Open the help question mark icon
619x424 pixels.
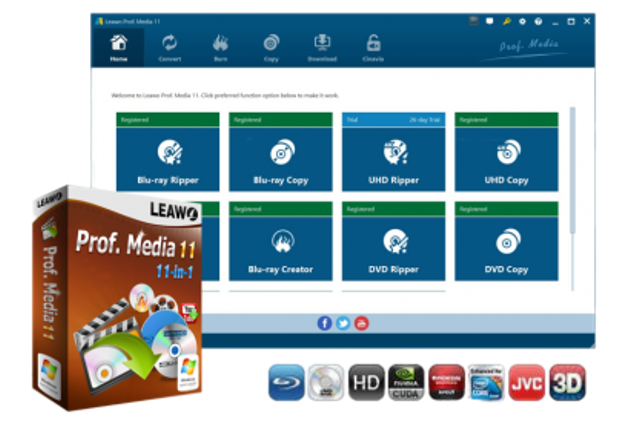538,21
